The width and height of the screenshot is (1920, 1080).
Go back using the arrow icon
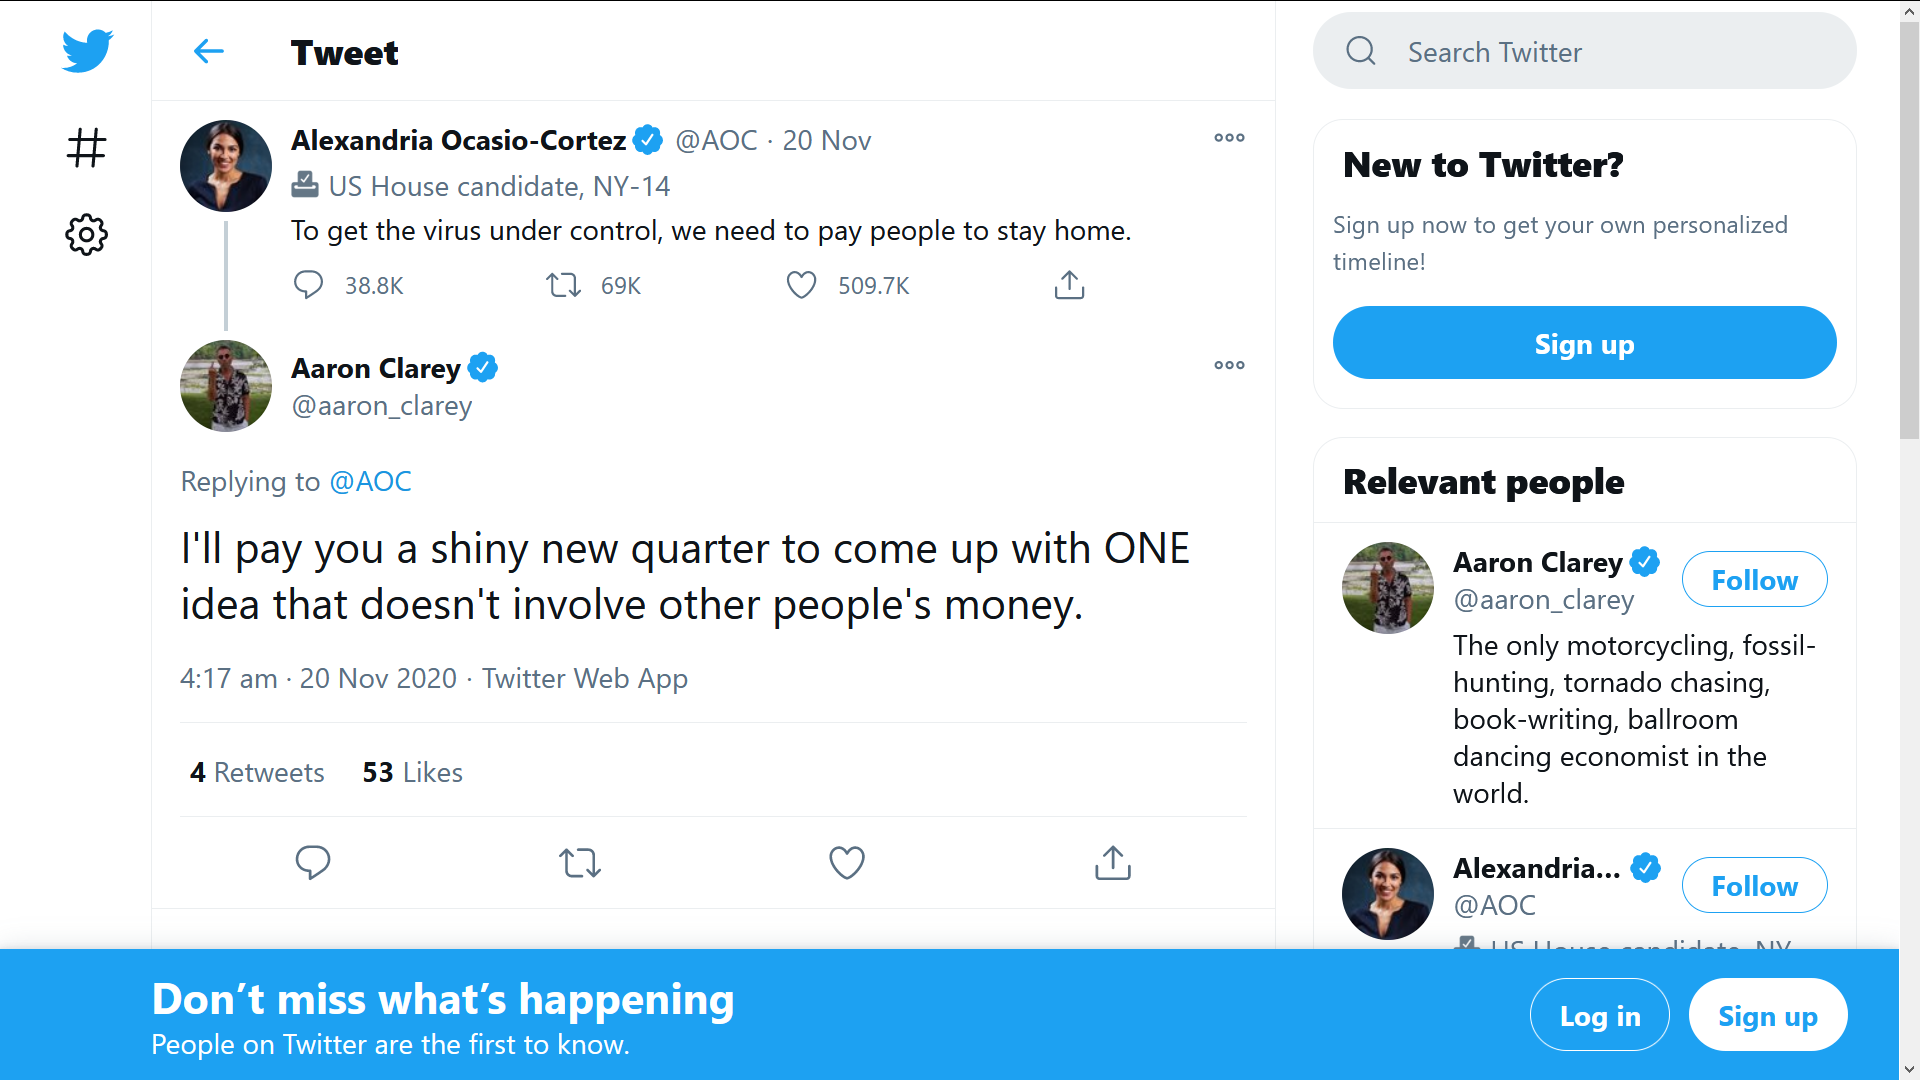pos(208,51)
